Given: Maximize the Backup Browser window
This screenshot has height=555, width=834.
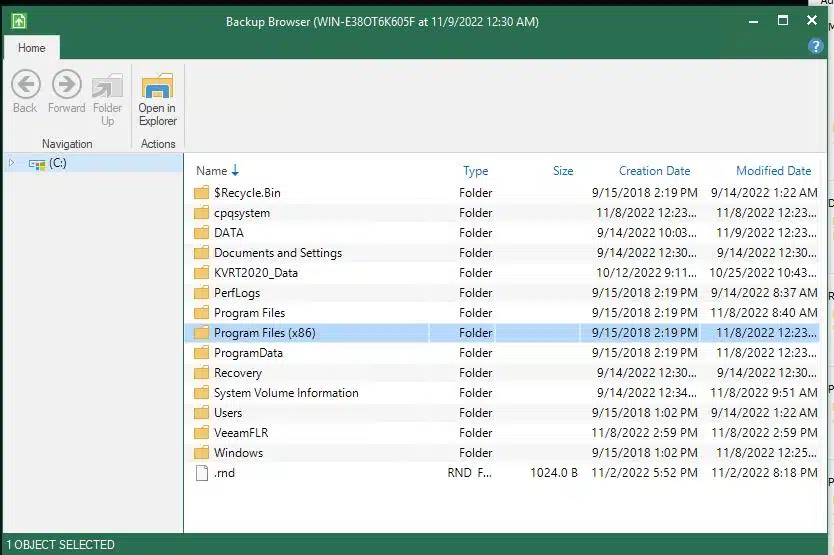Looking at the screenshot, I should tap(783, 20).
